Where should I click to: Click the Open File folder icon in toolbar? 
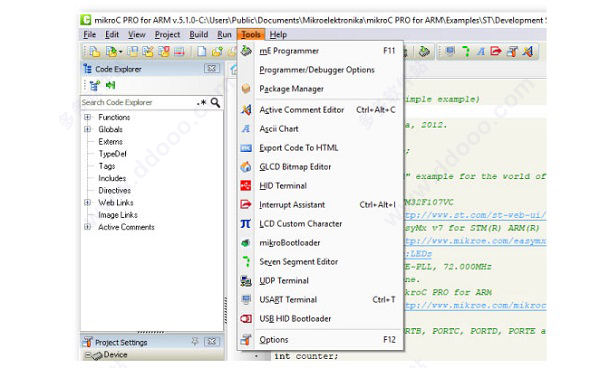tap(217, 51)
